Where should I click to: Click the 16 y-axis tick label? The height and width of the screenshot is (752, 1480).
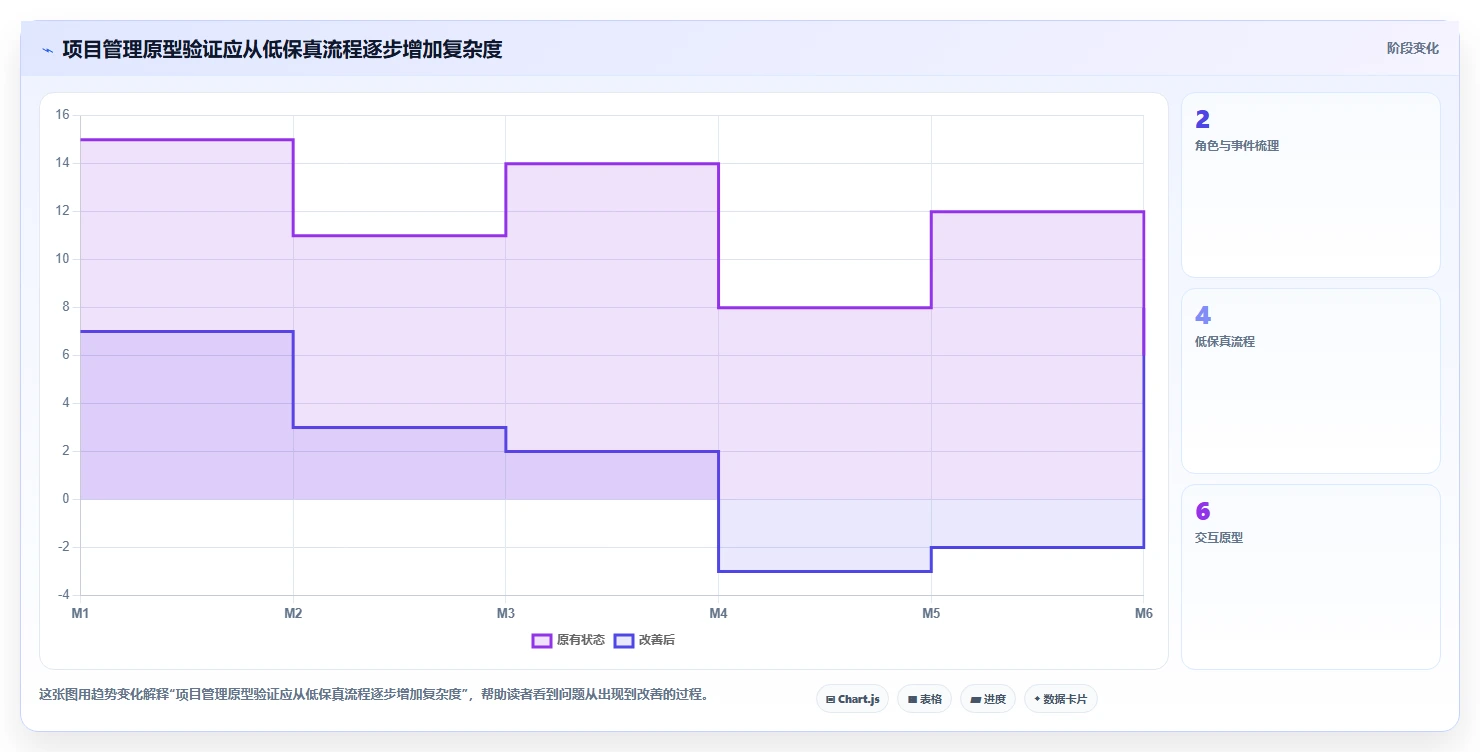click(x=62, y=115)
